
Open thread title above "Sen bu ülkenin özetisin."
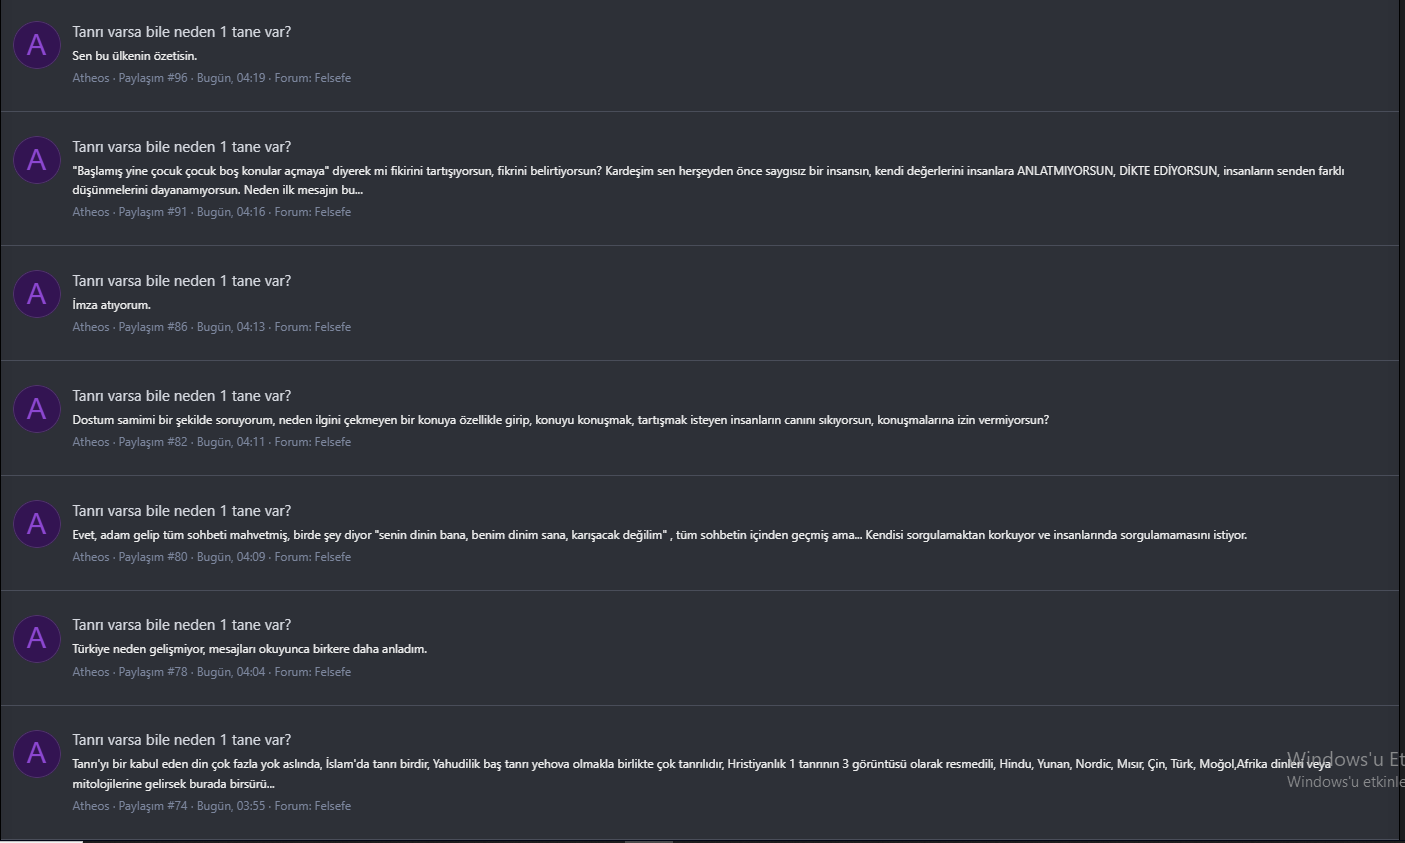pyautogui.click(x=181, y=32)
